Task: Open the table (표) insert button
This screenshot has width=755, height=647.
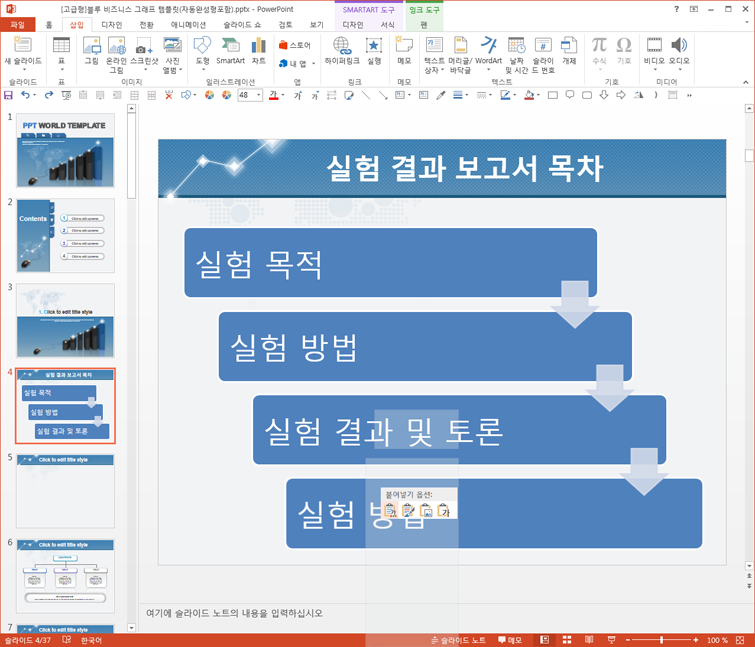Action: [x=61, y=53]
